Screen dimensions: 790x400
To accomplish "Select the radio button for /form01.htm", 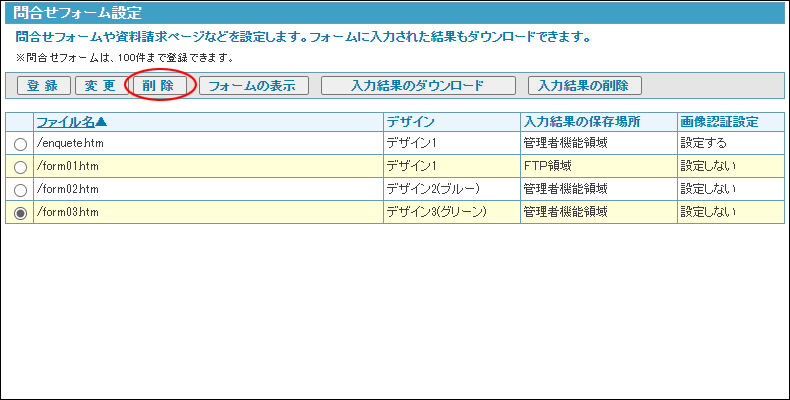I will click(20, 167).
